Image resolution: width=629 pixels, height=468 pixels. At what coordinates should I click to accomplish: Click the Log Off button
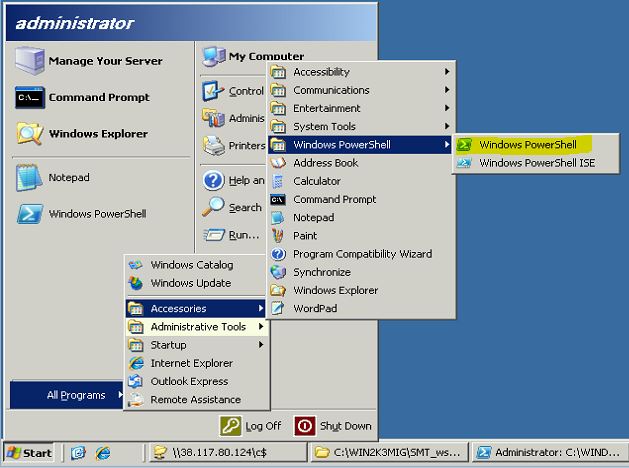coord(251,426)
